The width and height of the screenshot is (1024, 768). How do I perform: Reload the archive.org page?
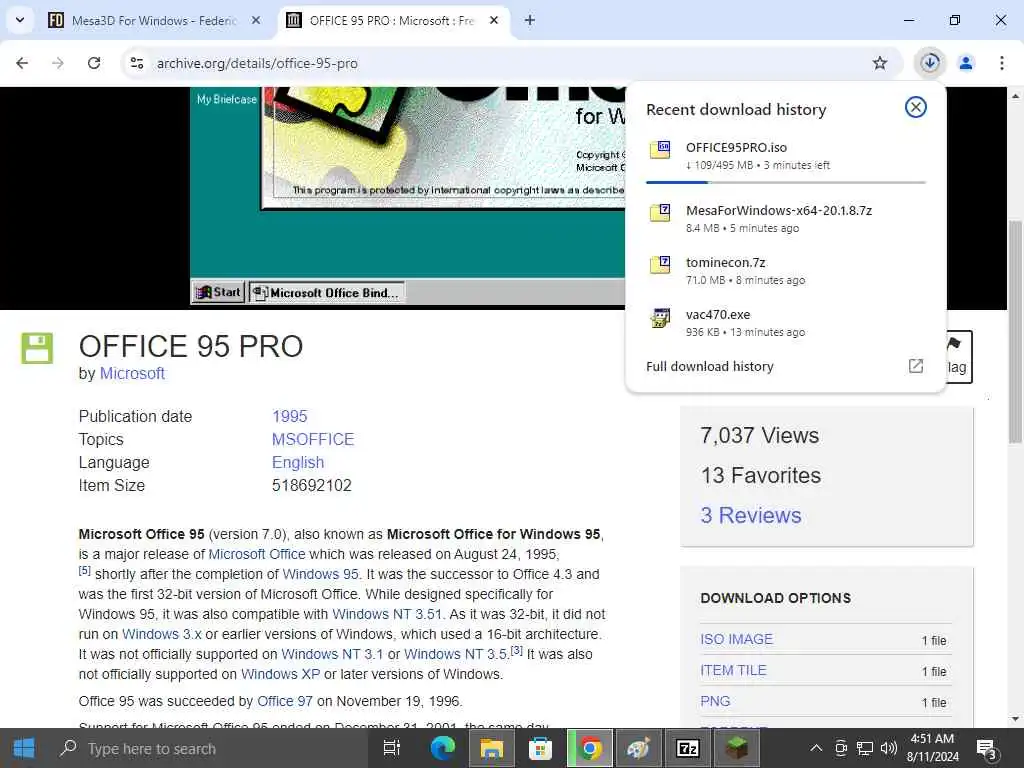pos(94,63)
